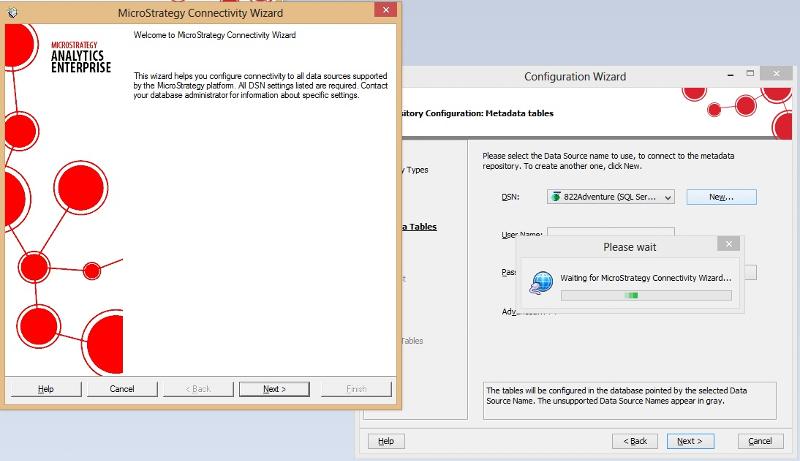Close the Please wait dialog
Image resolution: width=800 pixels, height=461 pixels.
pyautogui.click(x=729, y=244)
